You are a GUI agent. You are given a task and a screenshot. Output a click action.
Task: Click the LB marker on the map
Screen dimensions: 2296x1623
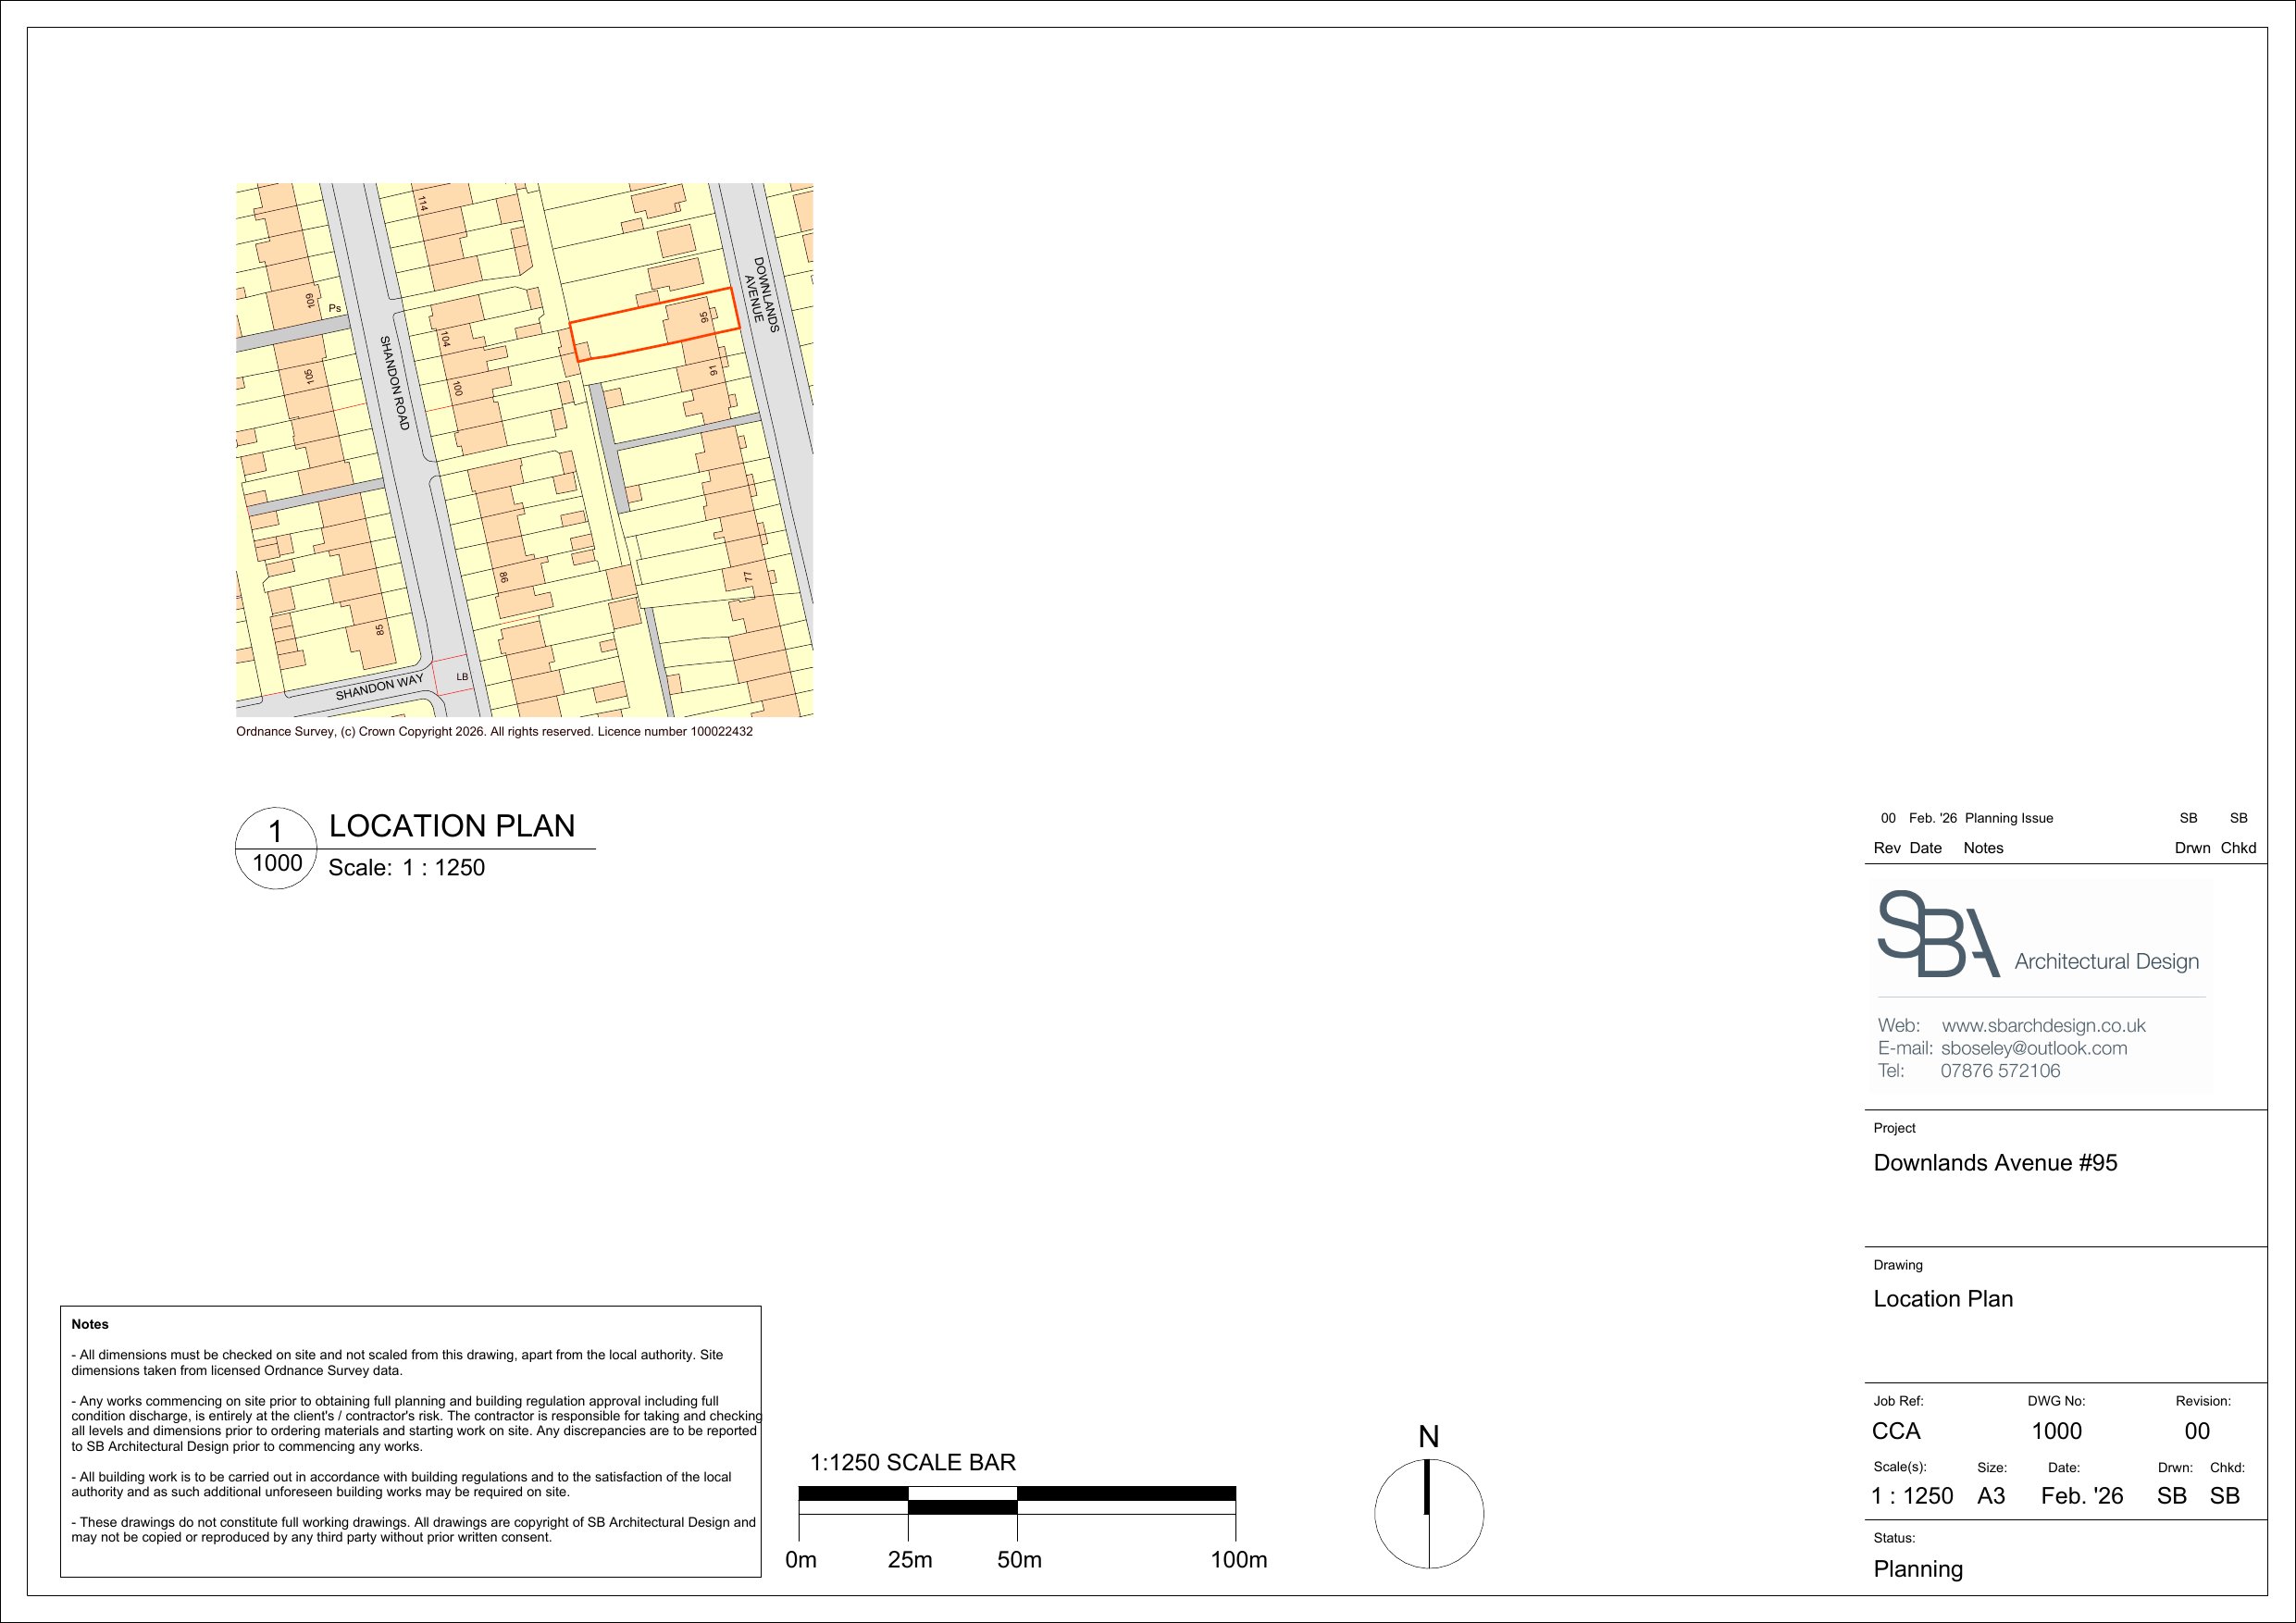[462, 677]
